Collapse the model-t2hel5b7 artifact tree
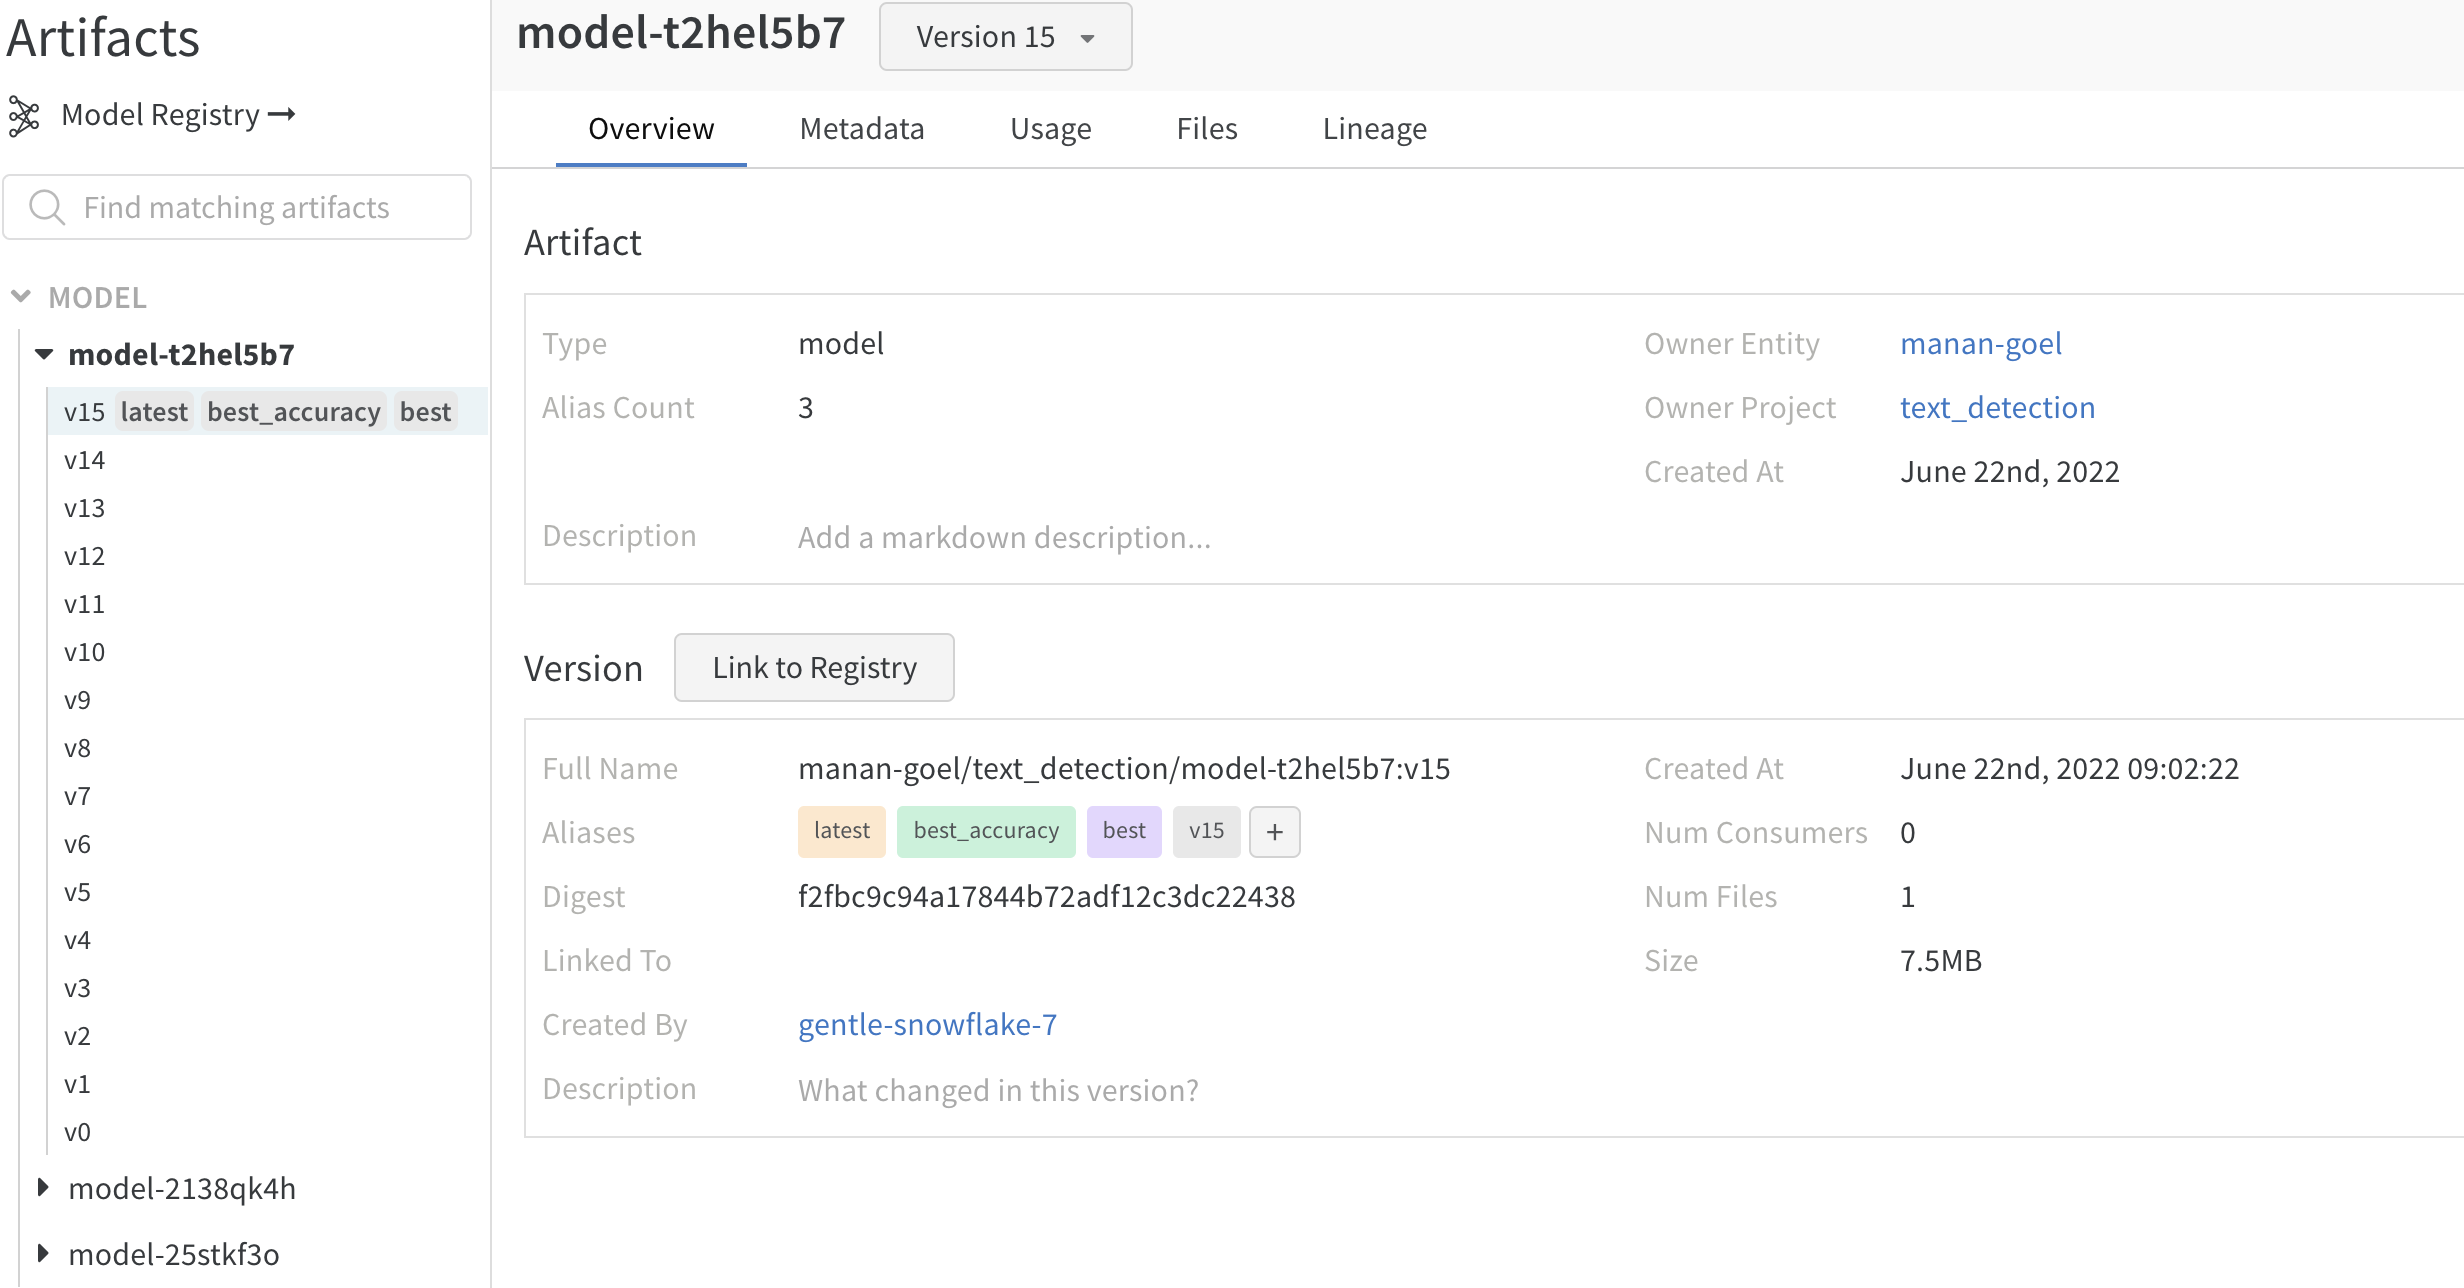The image size is (2464, 1288). point(42,353)
